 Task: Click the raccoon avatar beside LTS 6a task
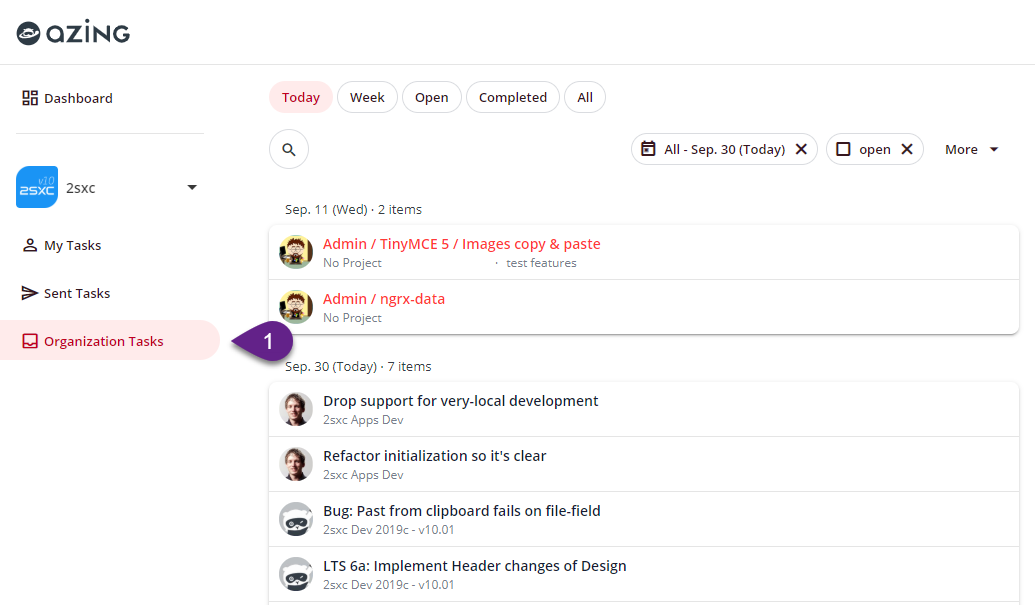(296, 574)
